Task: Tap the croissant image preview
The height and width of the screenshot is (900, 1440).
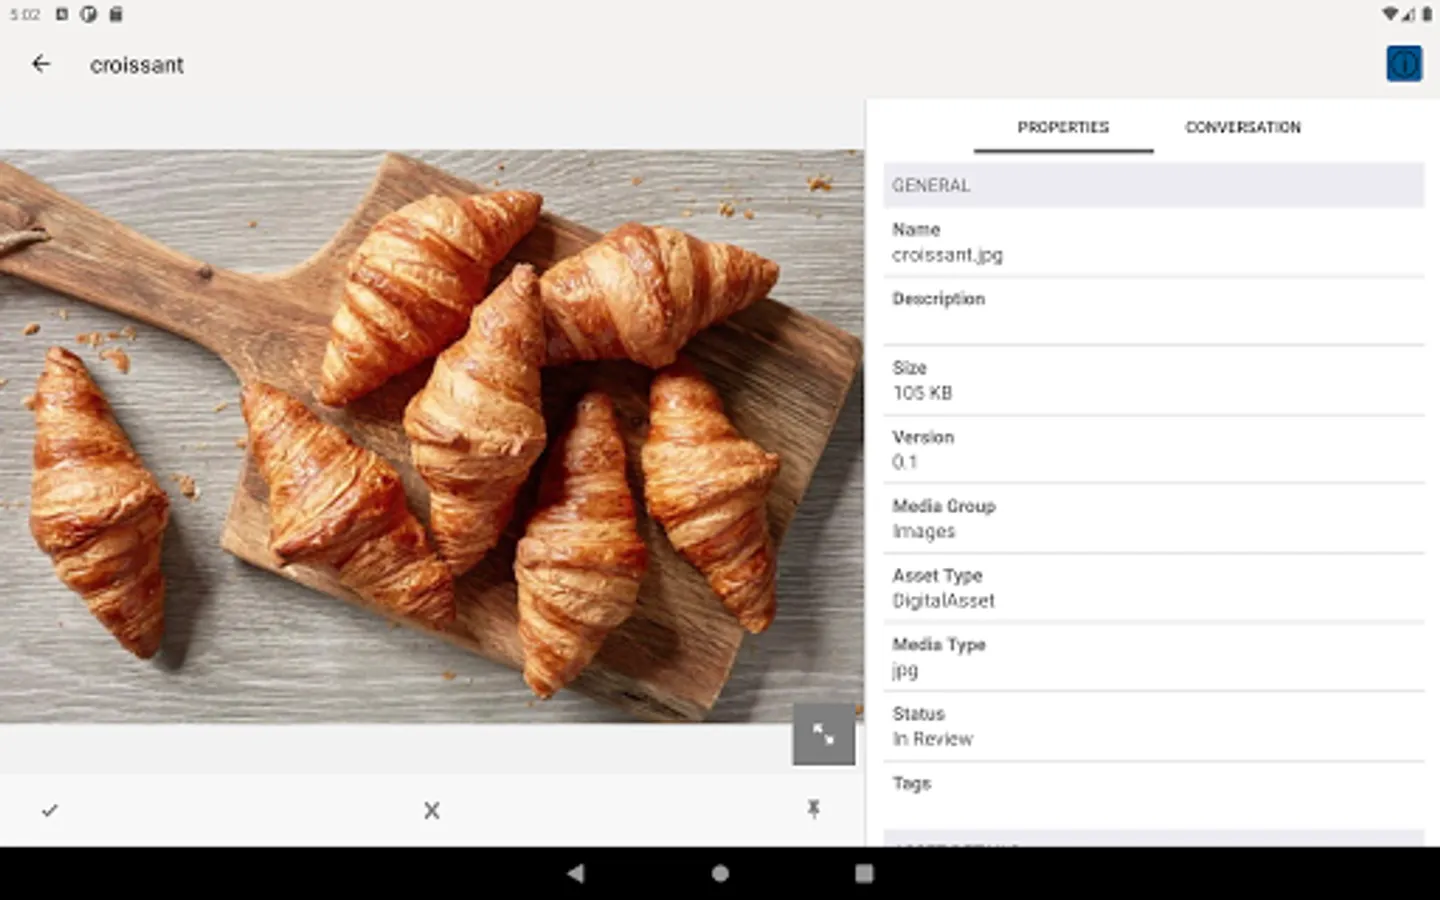Action: tap(432, 436)
